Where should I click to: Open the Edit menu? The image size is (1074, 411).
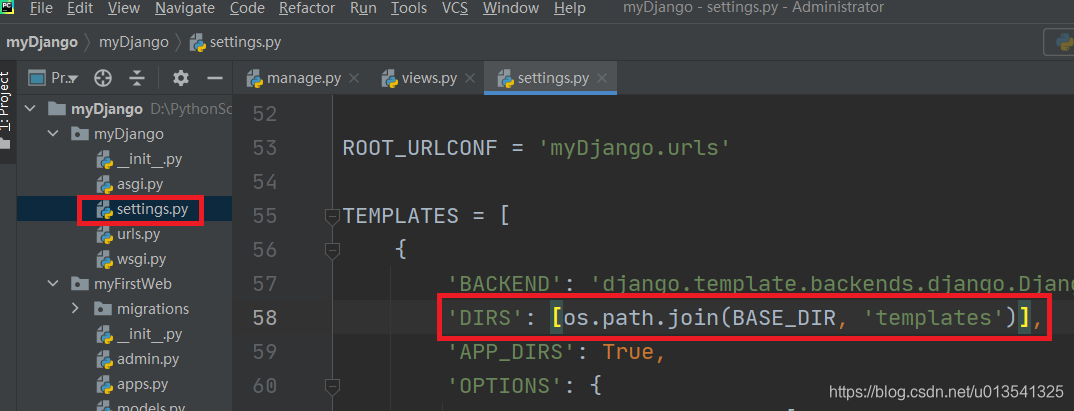tap(80, 8)
